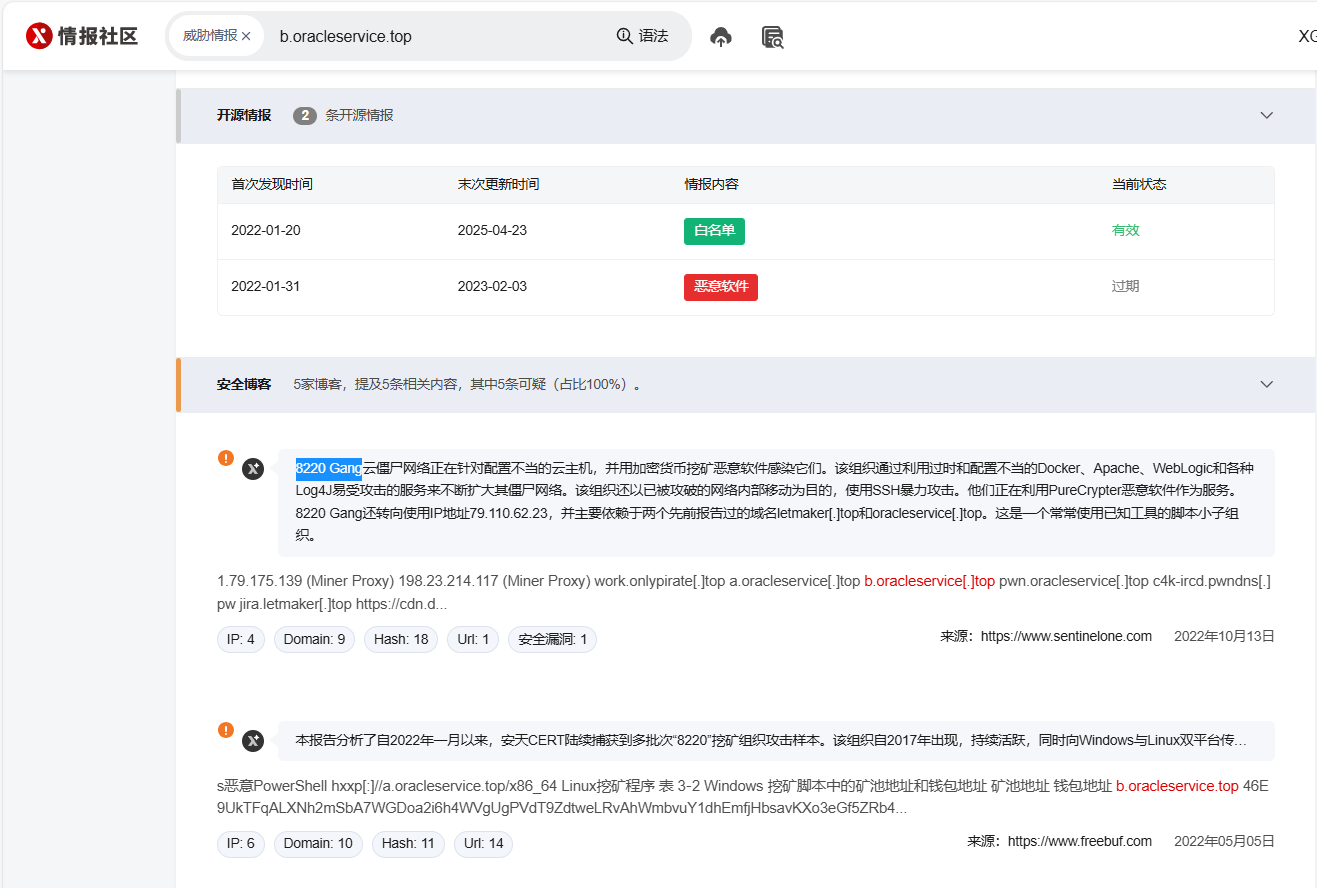This screenshot has height=888, width=1317.
Task: Focus the search field with b.oracleservice.top
Action: pyautogui.click(x=440, y=36)
